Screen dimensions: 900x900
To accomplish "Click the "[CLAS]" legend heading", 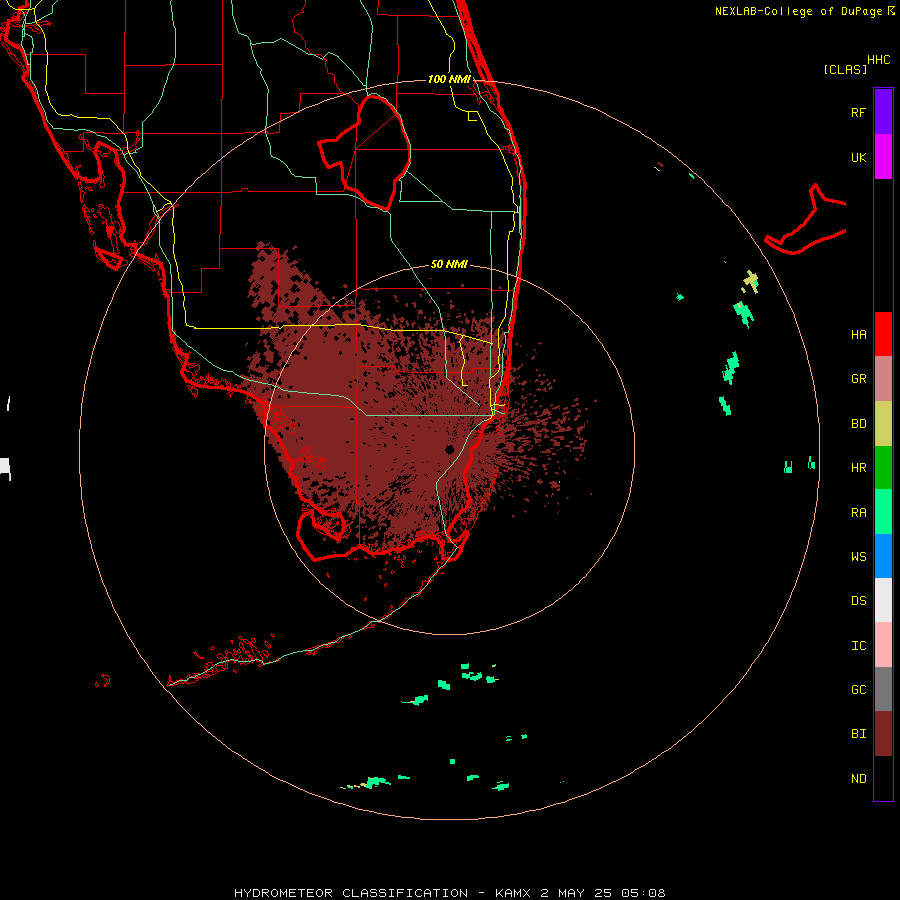I will click(845, 69).
